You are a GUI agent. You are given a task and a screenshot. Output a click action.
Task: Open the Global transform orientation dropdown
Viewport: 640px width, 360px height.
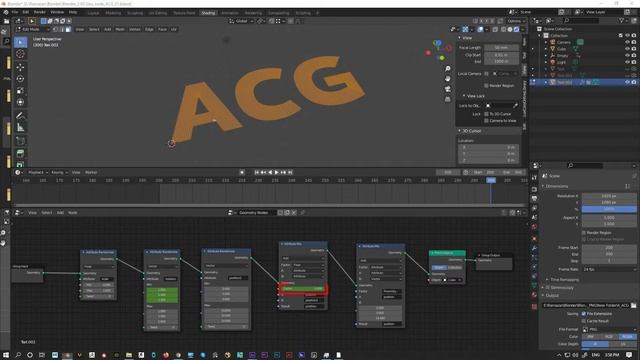[x=241, y=21]
